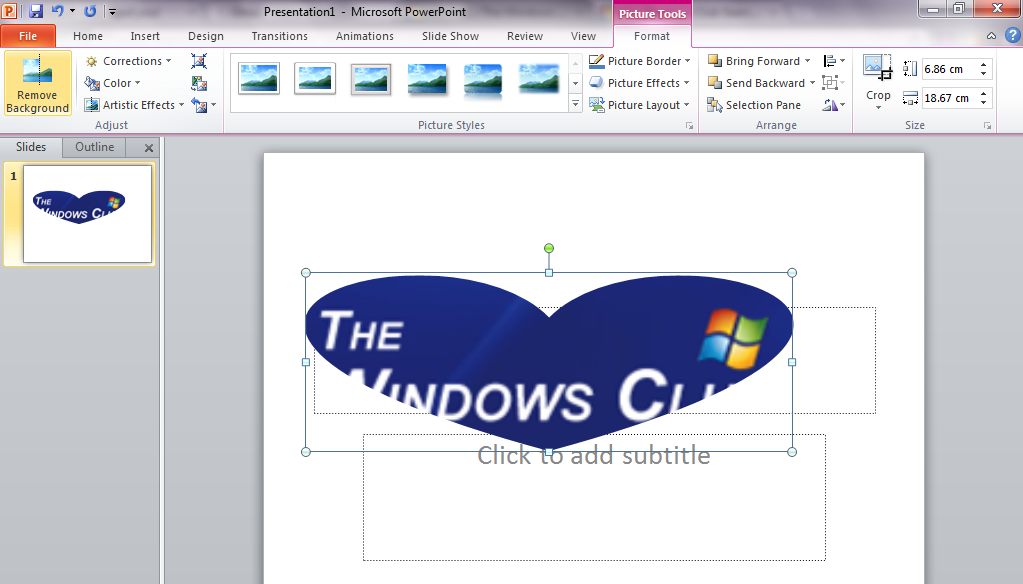Image resolution: width=1023 pixels, height=584 pixels.
Task: Click the Remove Background button
Action: [37, 84]
